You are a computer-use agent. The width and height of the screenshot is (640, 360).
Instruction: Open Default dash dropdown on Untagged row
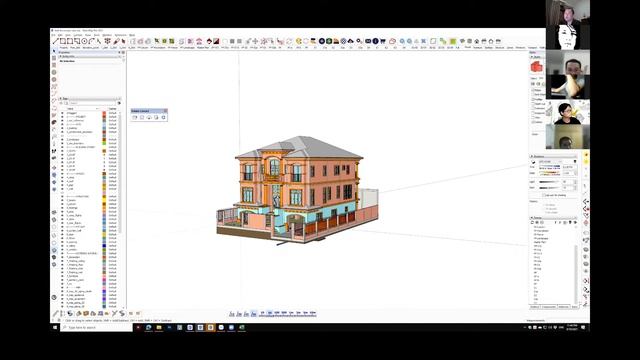(x=113, y=113)
